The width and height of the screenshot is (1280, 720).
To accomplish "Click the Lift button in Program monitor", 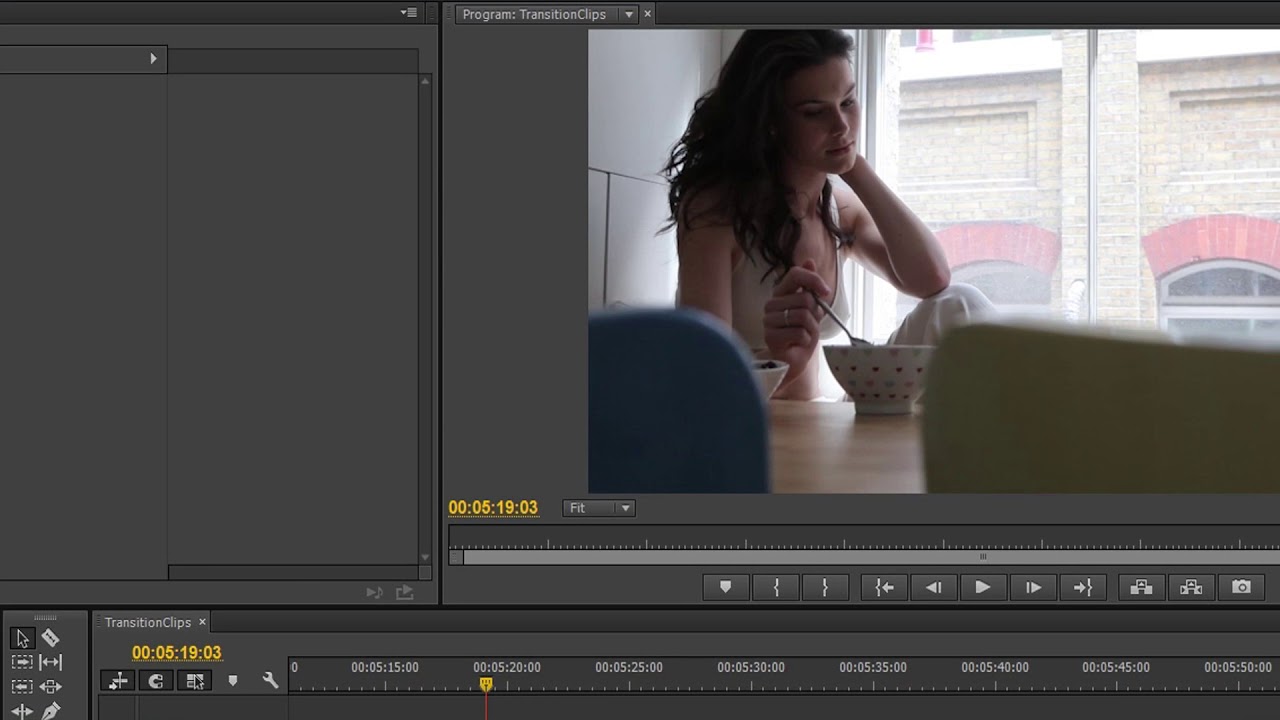I will [x=1141, y=587].
